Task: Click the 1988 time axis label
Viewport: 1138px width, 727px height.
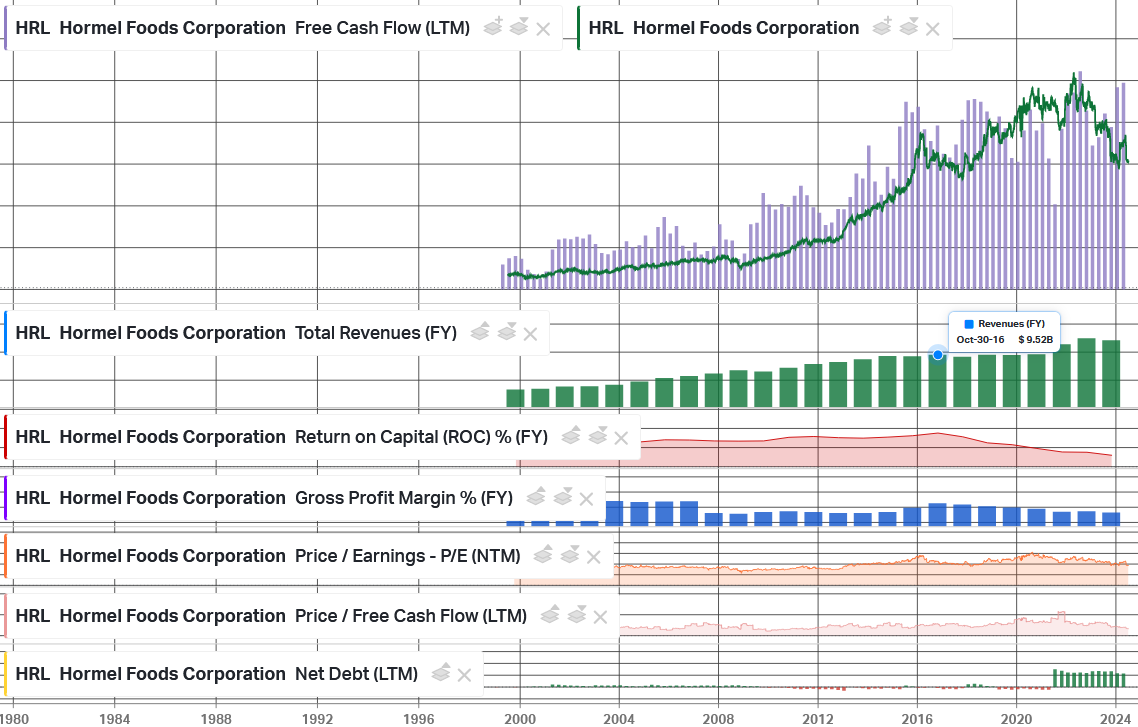Action: point(216,719)
